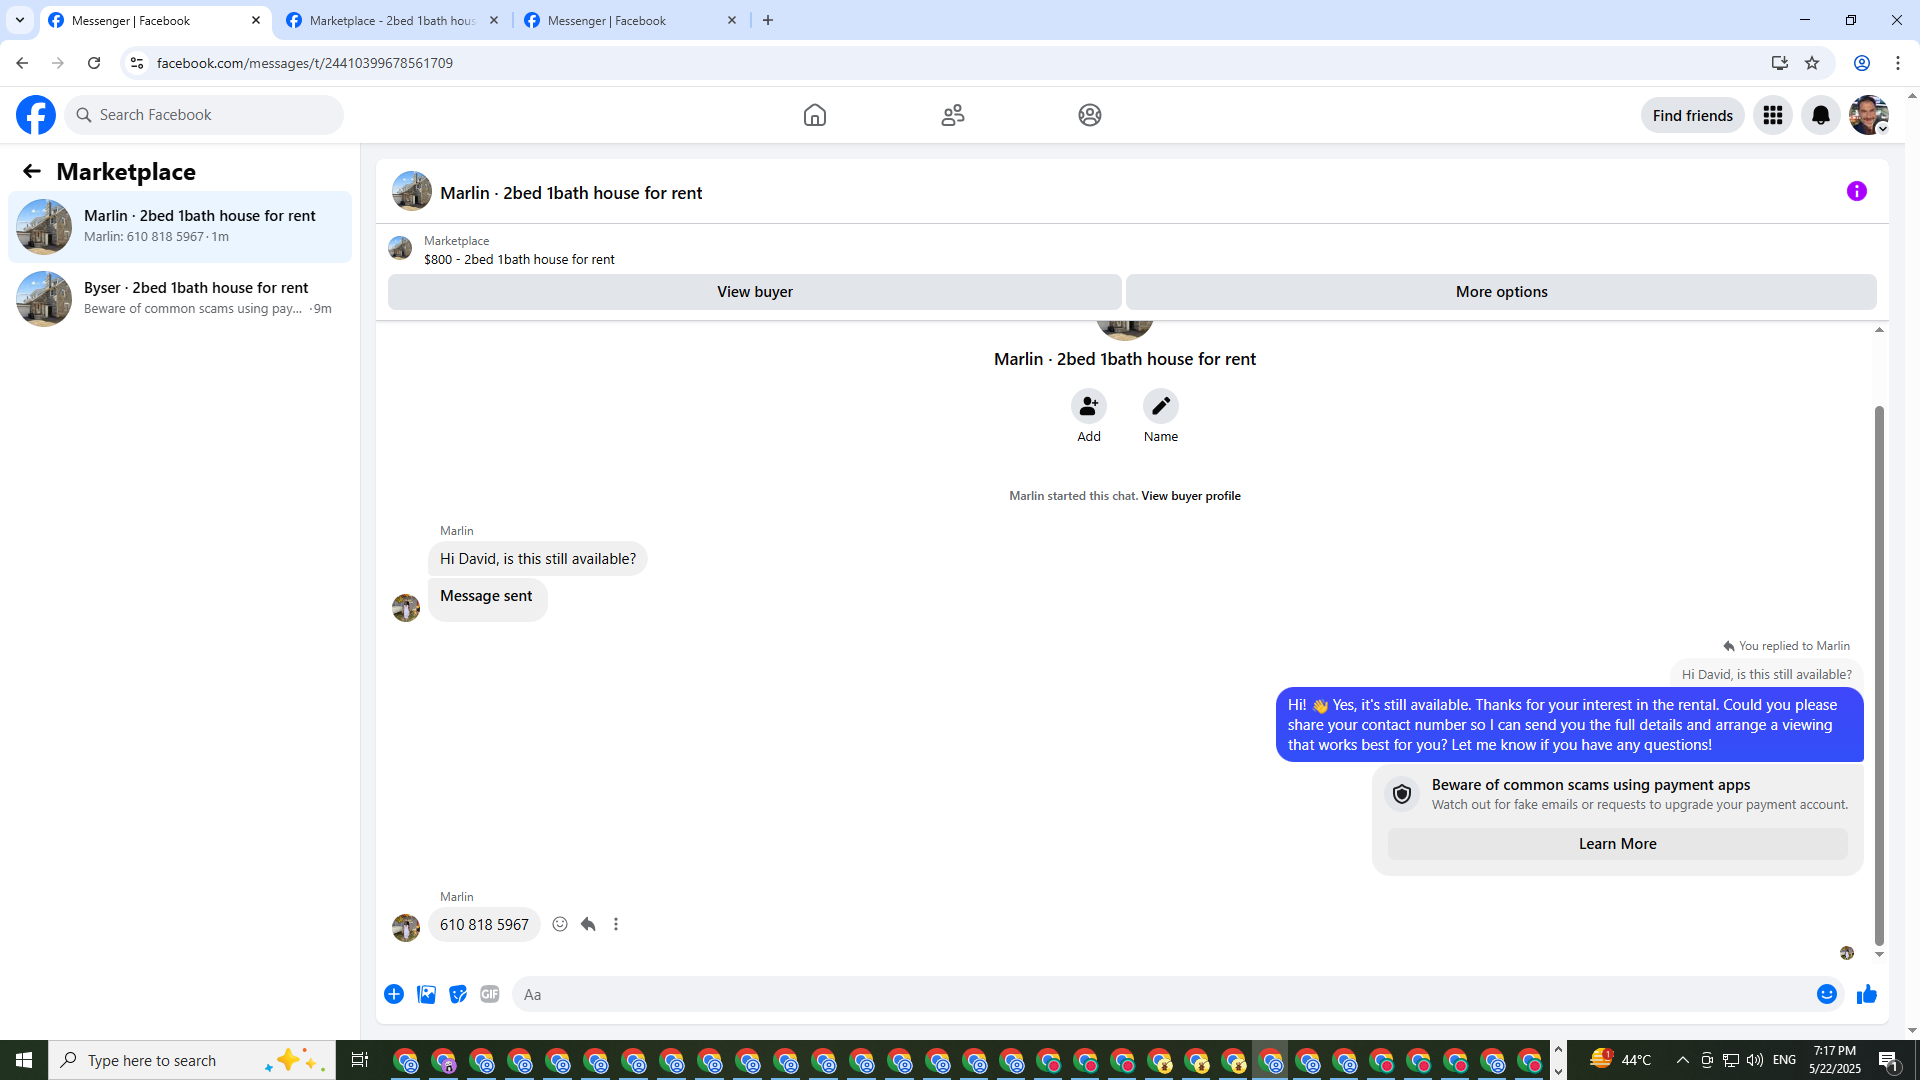Select the Marlin conversation in the list

tap(180, 227)
